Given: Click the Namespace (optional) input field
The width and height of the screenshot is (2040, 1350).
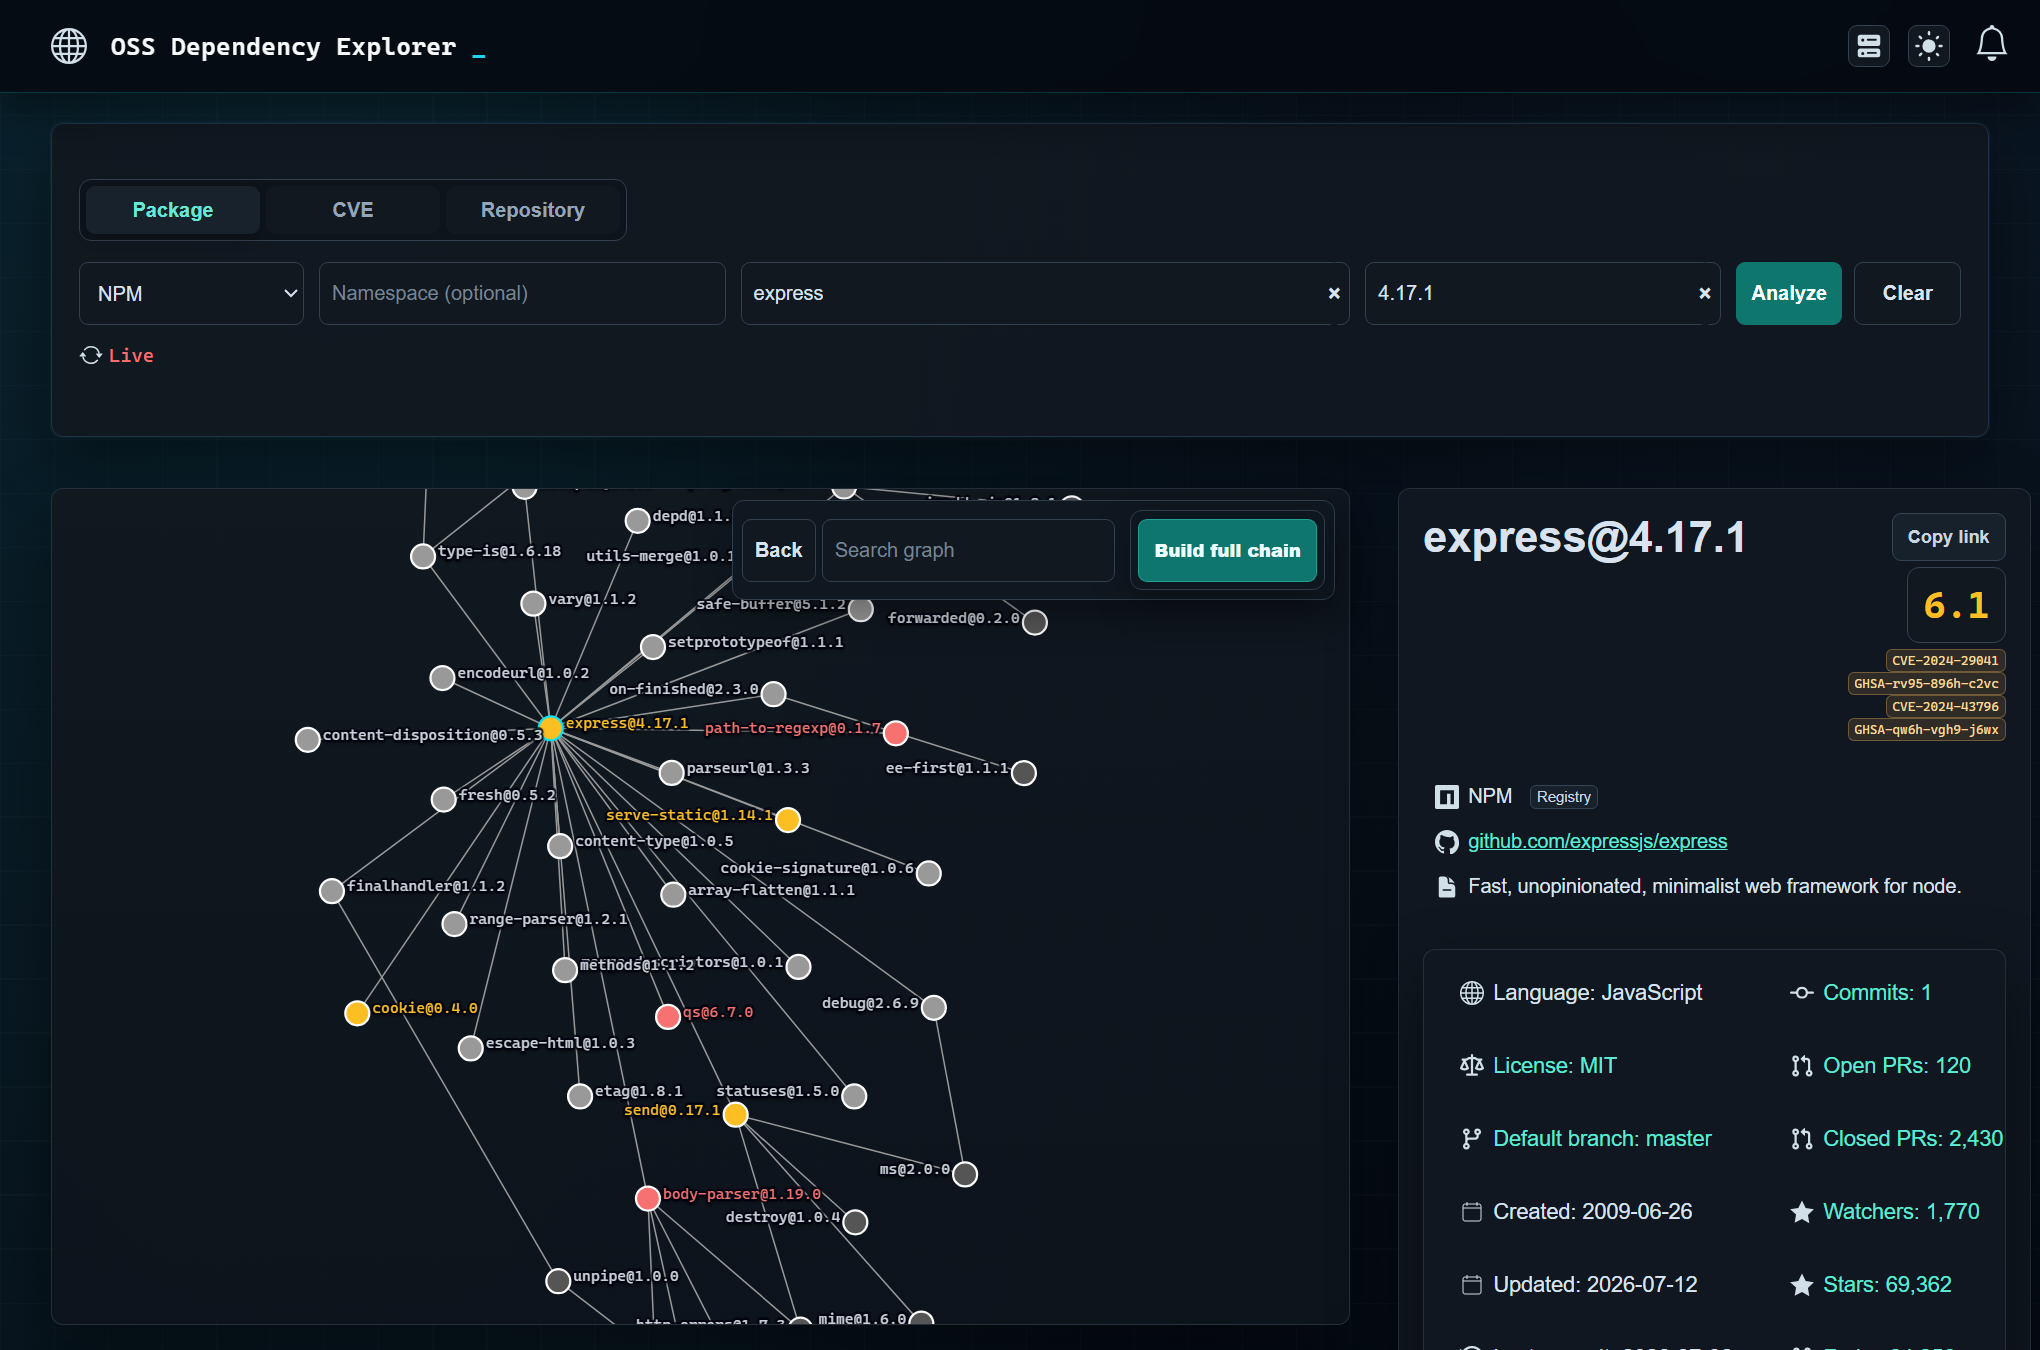Looking at the screenshot, I should click(522, 293).
